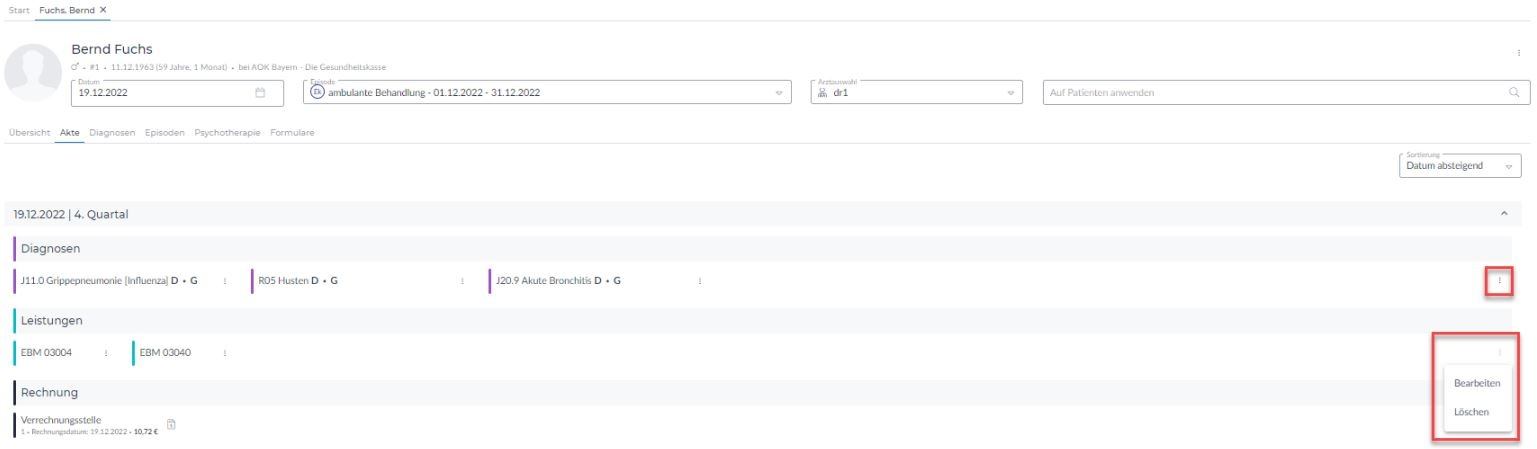Close the Fuchs, Bernd tab

click(x=103, y=9)
